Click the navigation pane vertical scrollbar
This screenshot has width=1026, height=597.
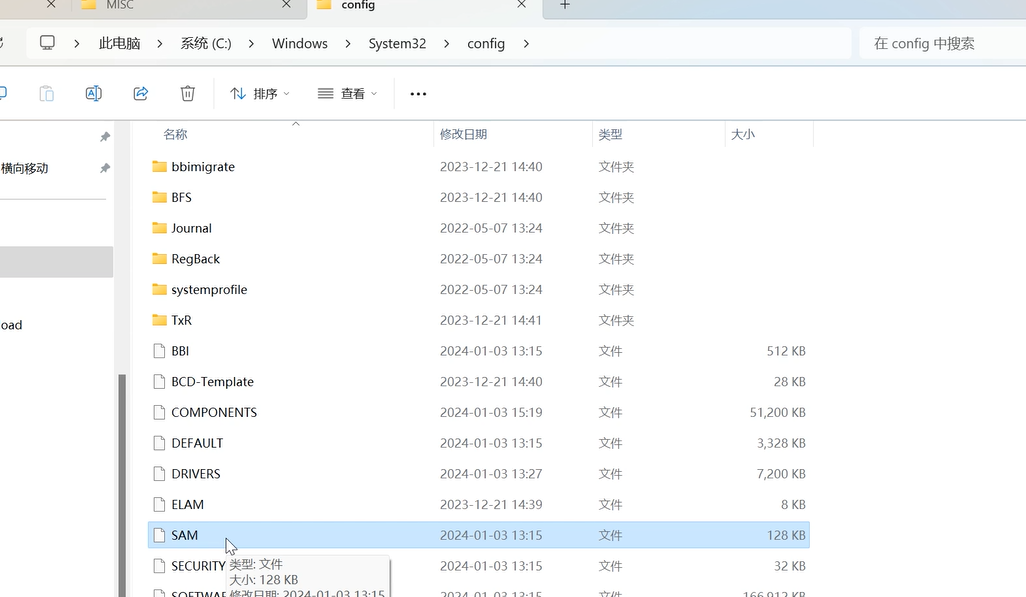123,480
